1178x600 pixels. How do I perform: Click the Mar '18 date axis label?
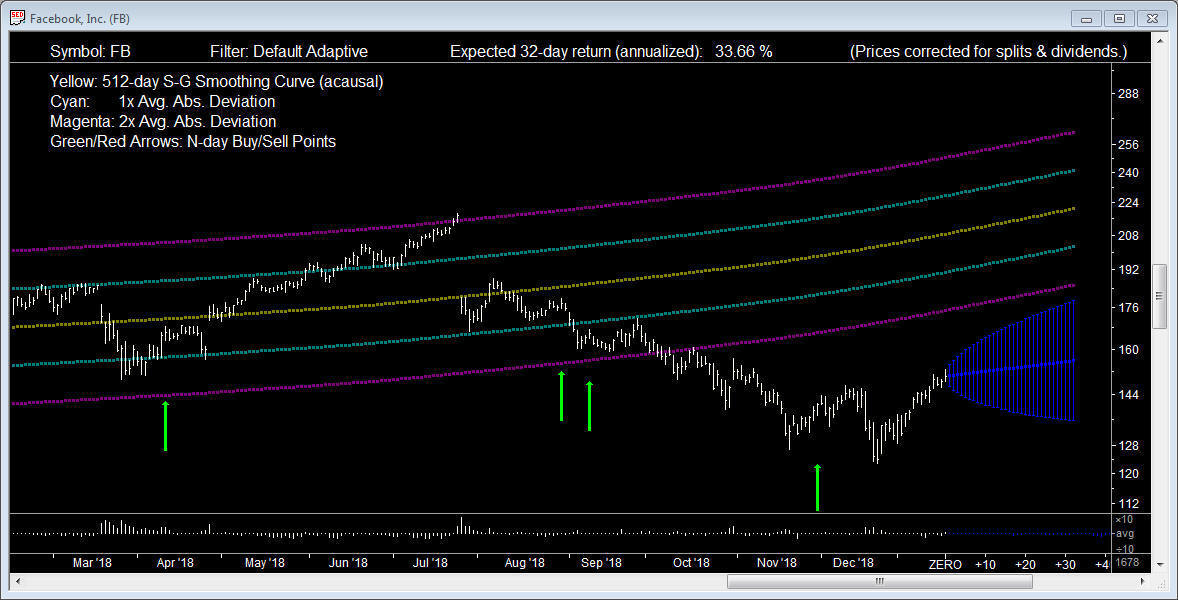coord(92,562)
